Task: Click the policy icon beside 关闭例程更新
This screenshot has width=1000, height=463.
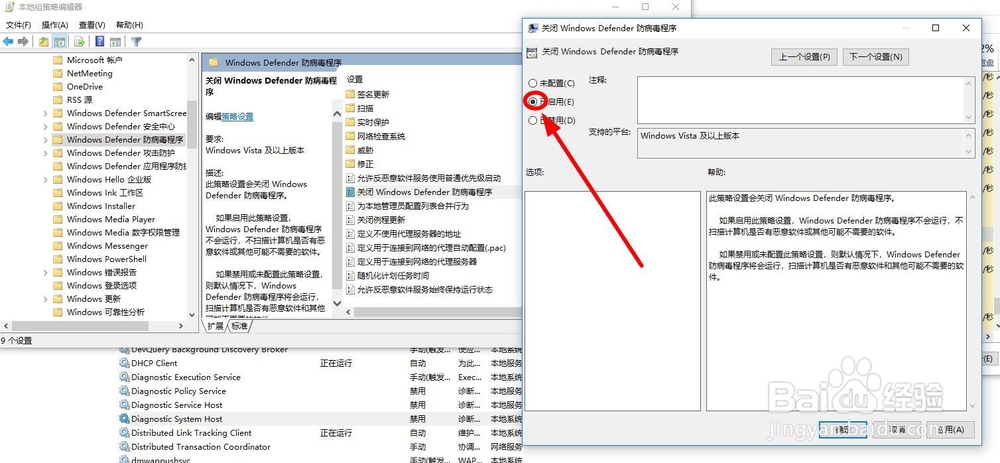Action: tap(350, 219)
